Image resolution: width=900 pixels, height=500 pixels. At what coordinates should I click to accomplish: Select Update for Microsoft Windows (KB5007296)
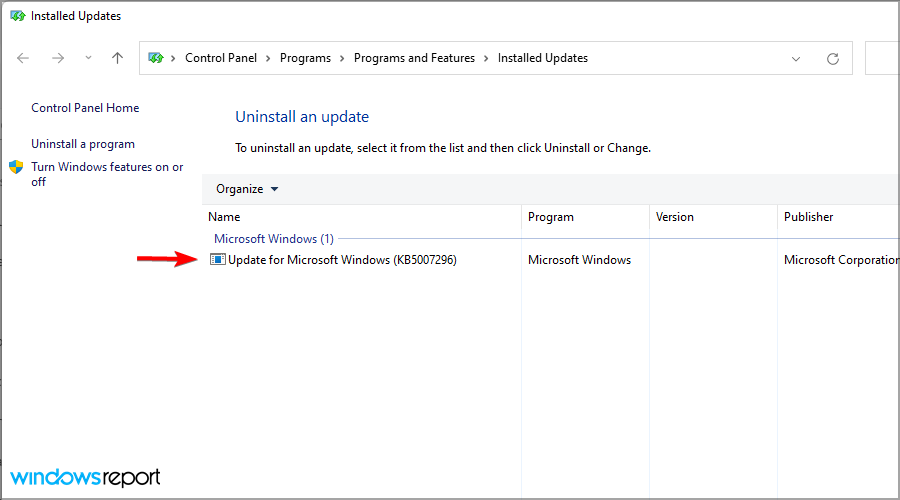(342, 260)
